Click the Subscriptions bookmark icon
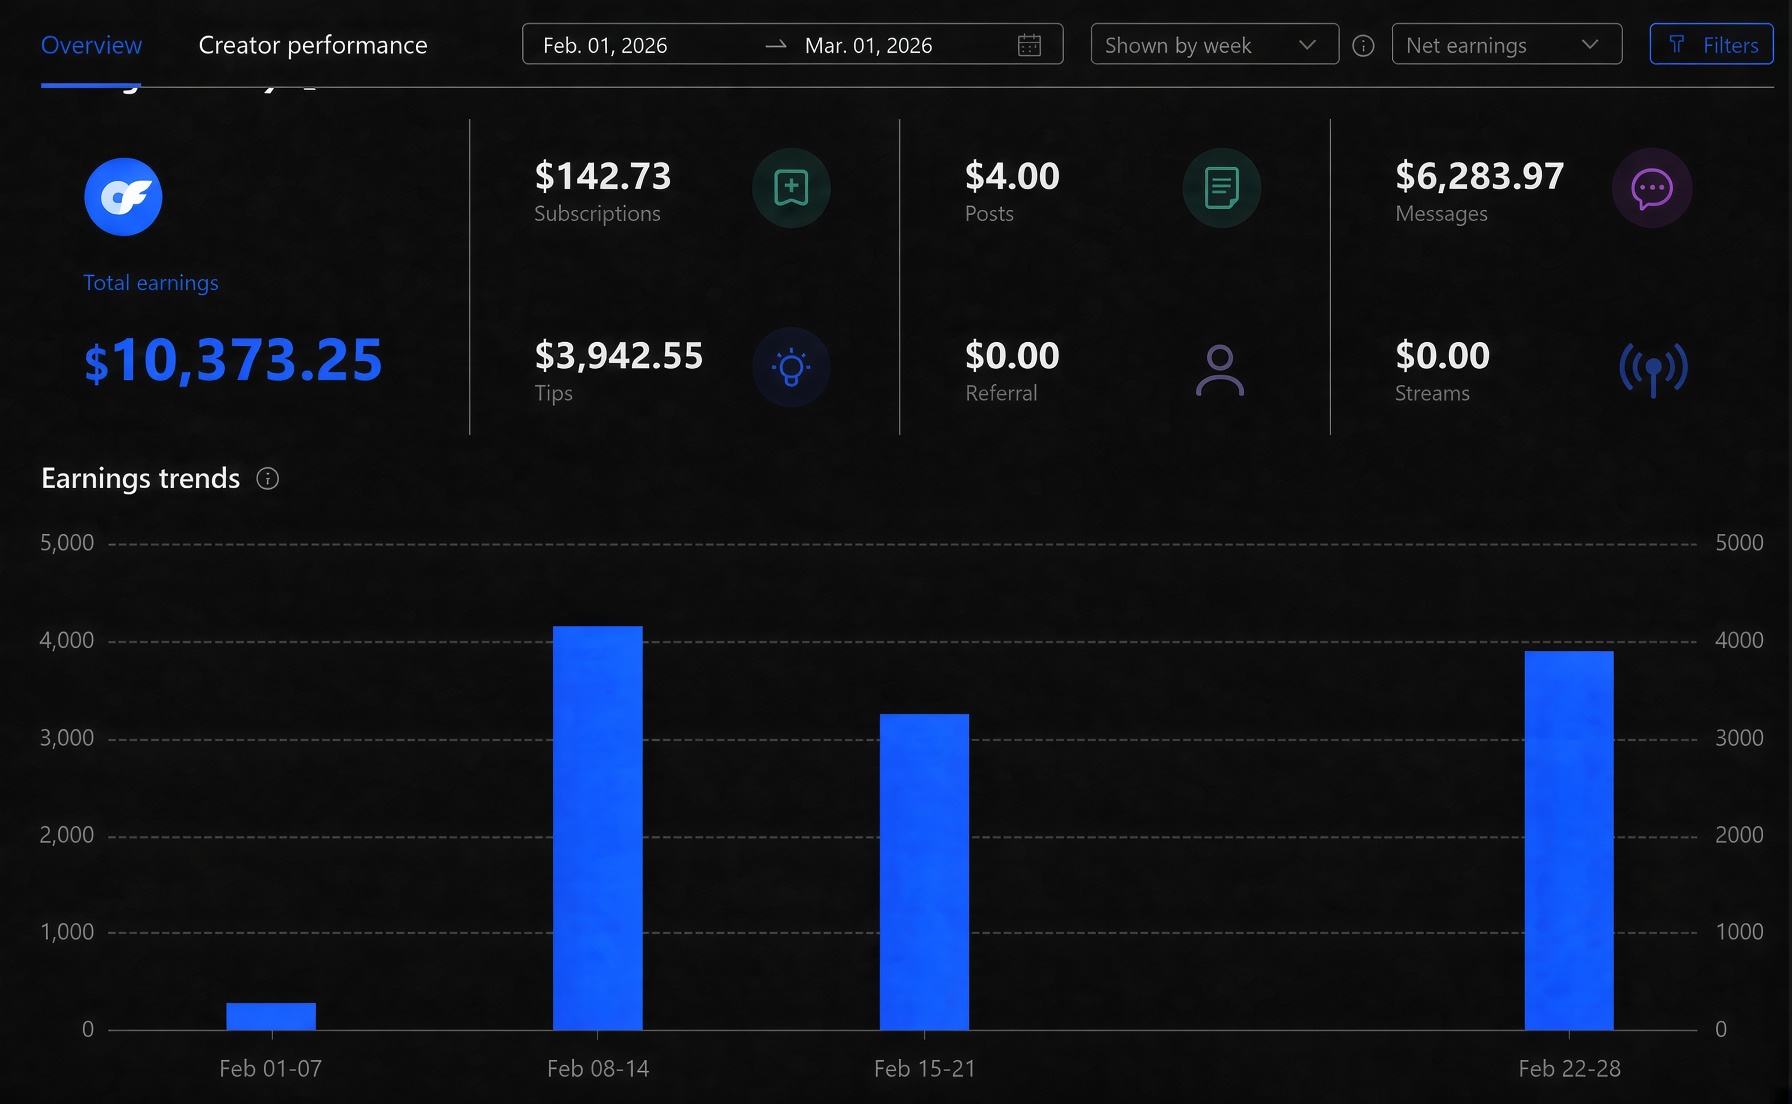1792x1104 pixels. [x=791, y=188]
